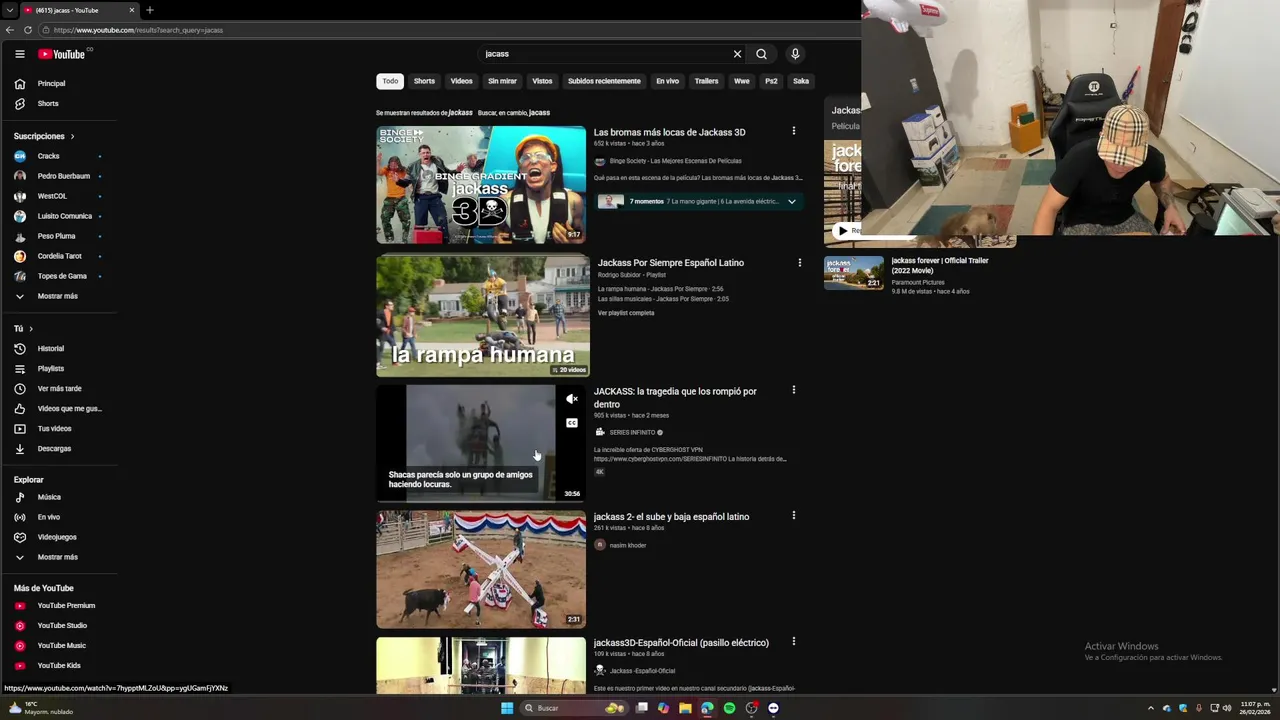Open the nasim khoder channel link
This screenshot has width=1280, height=720.
(x=628, y=546)
